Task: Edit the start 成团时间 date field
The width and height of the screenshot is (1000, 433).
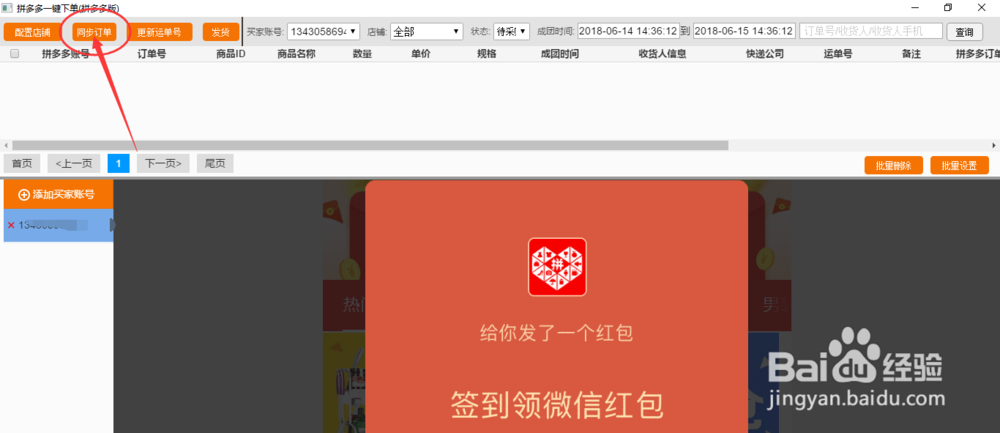Action: point(628,31)
